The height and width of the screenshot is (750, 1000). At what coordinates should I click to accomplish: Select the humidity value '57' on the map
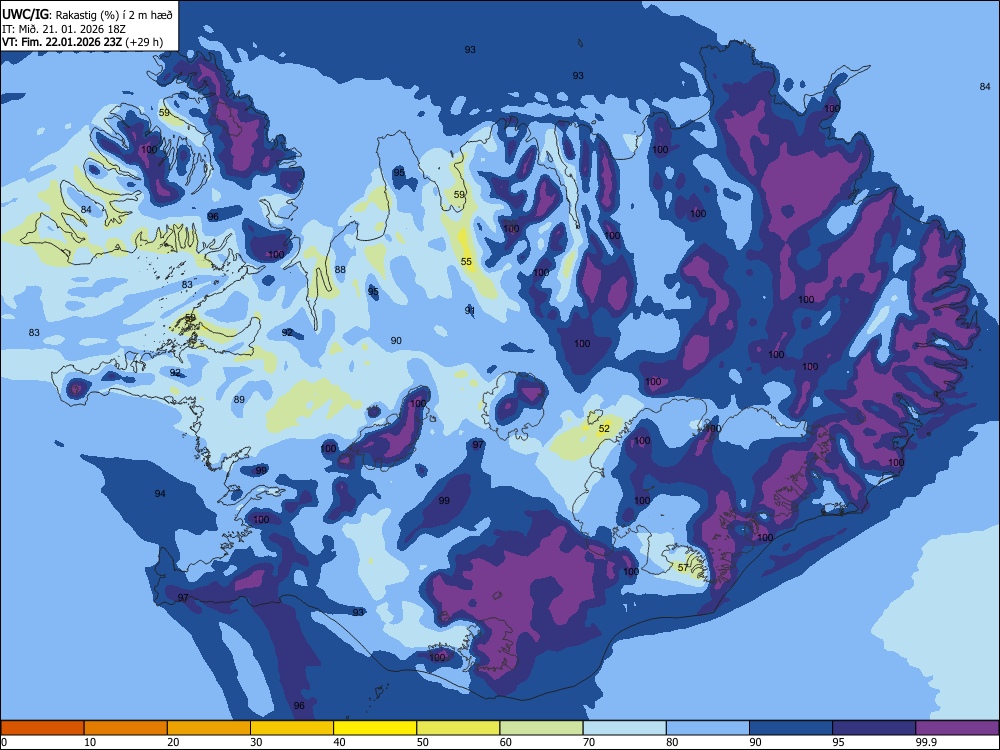click(x=683, y=568)
